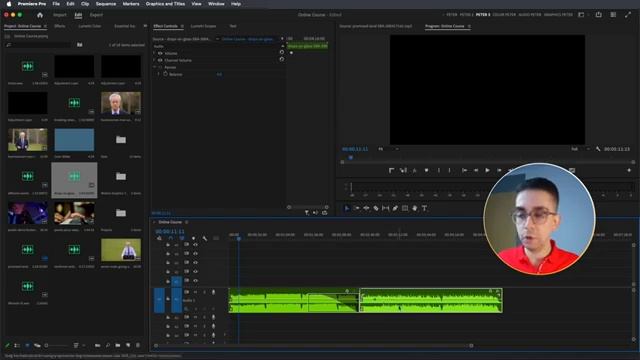Switch to the Lumetri Color tab
This screenshot has height=360, width=640.
(89, 26)
